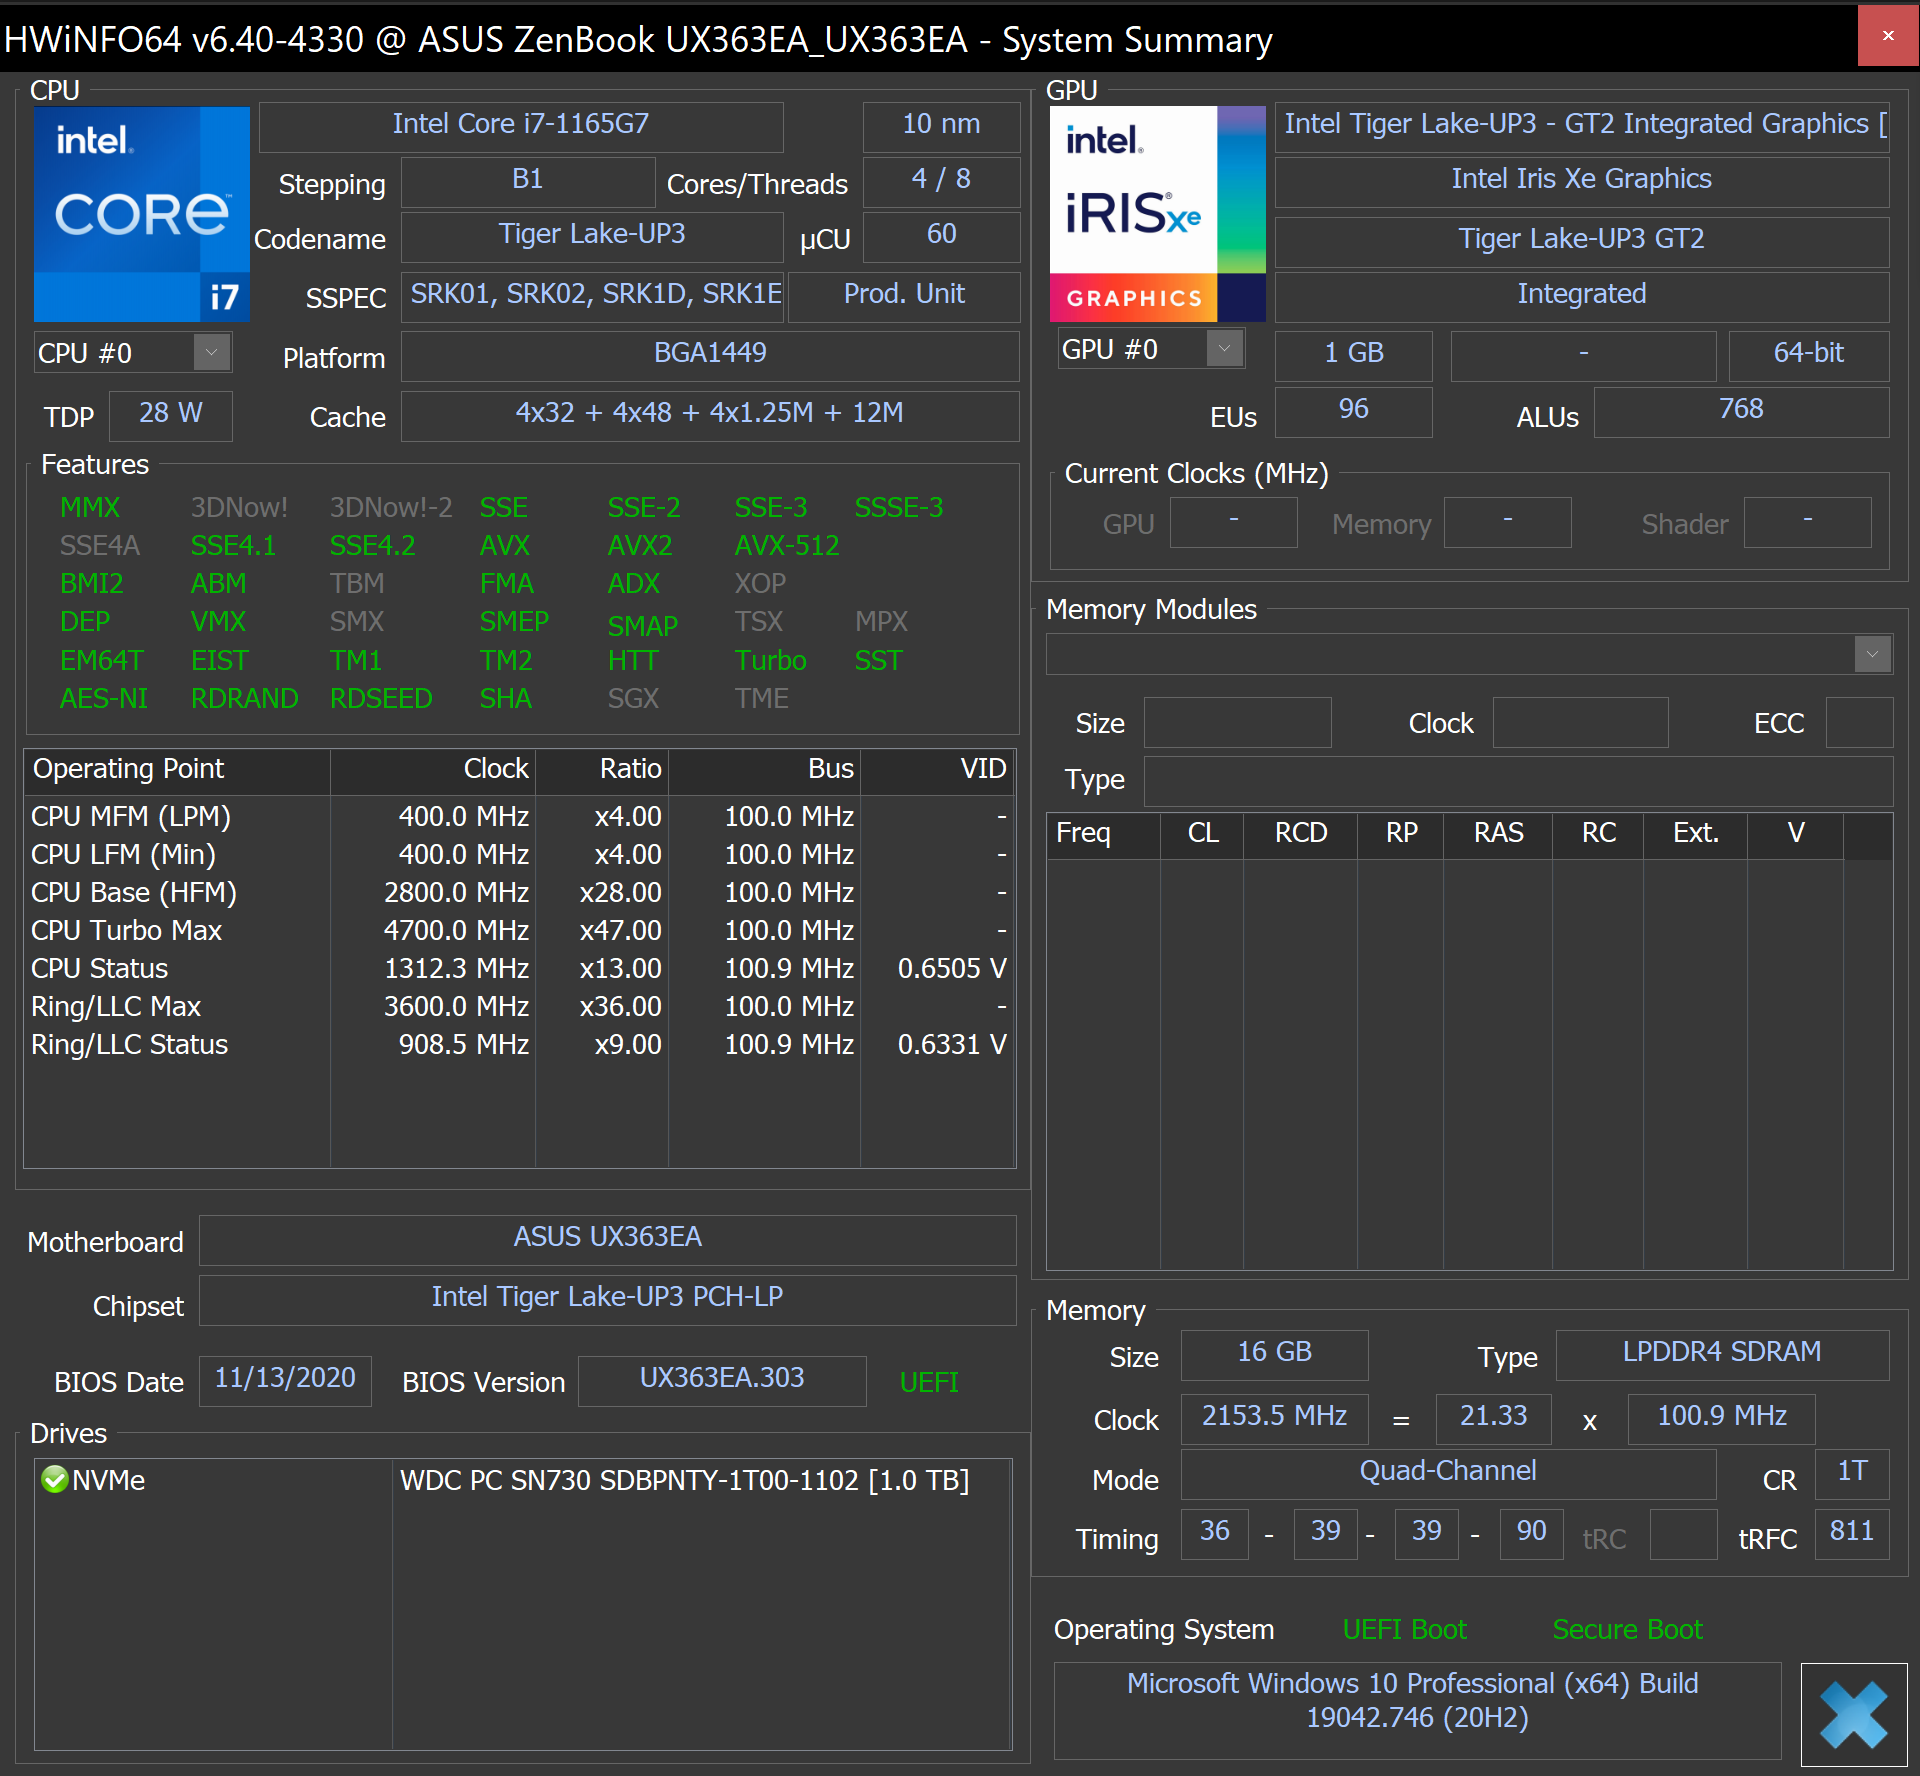Select the CPU Base (HFM) row
The height and width of the screenshot is (1776, 1920).
click(519, 893)
